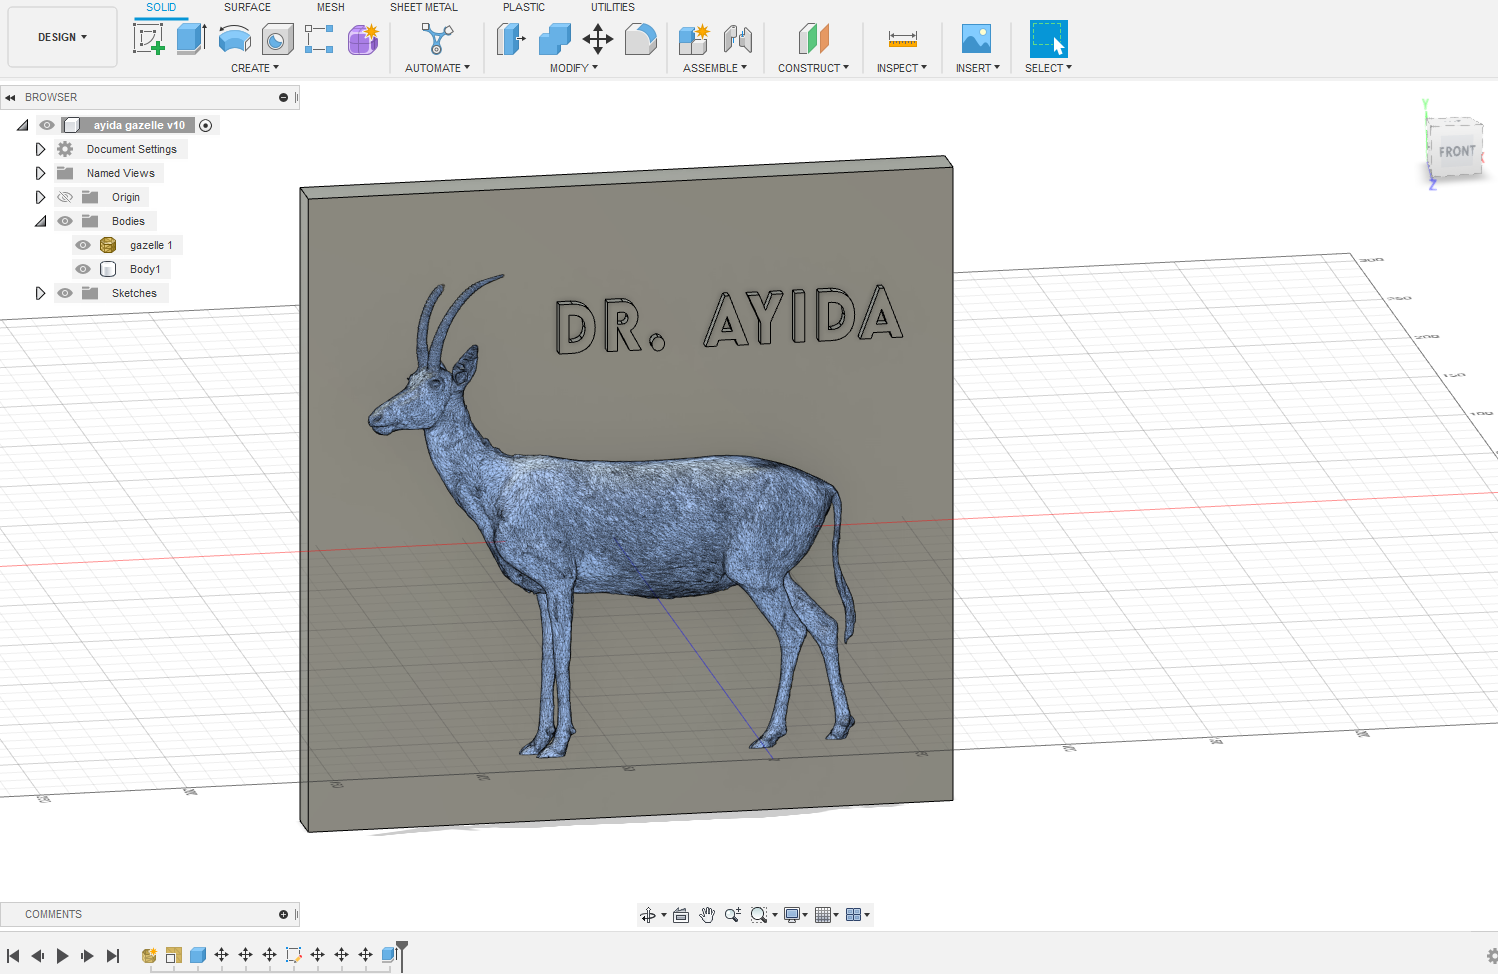Activate the Extrude tool
The height and width of the screenshot is (974, 1498).
point(190,38)
